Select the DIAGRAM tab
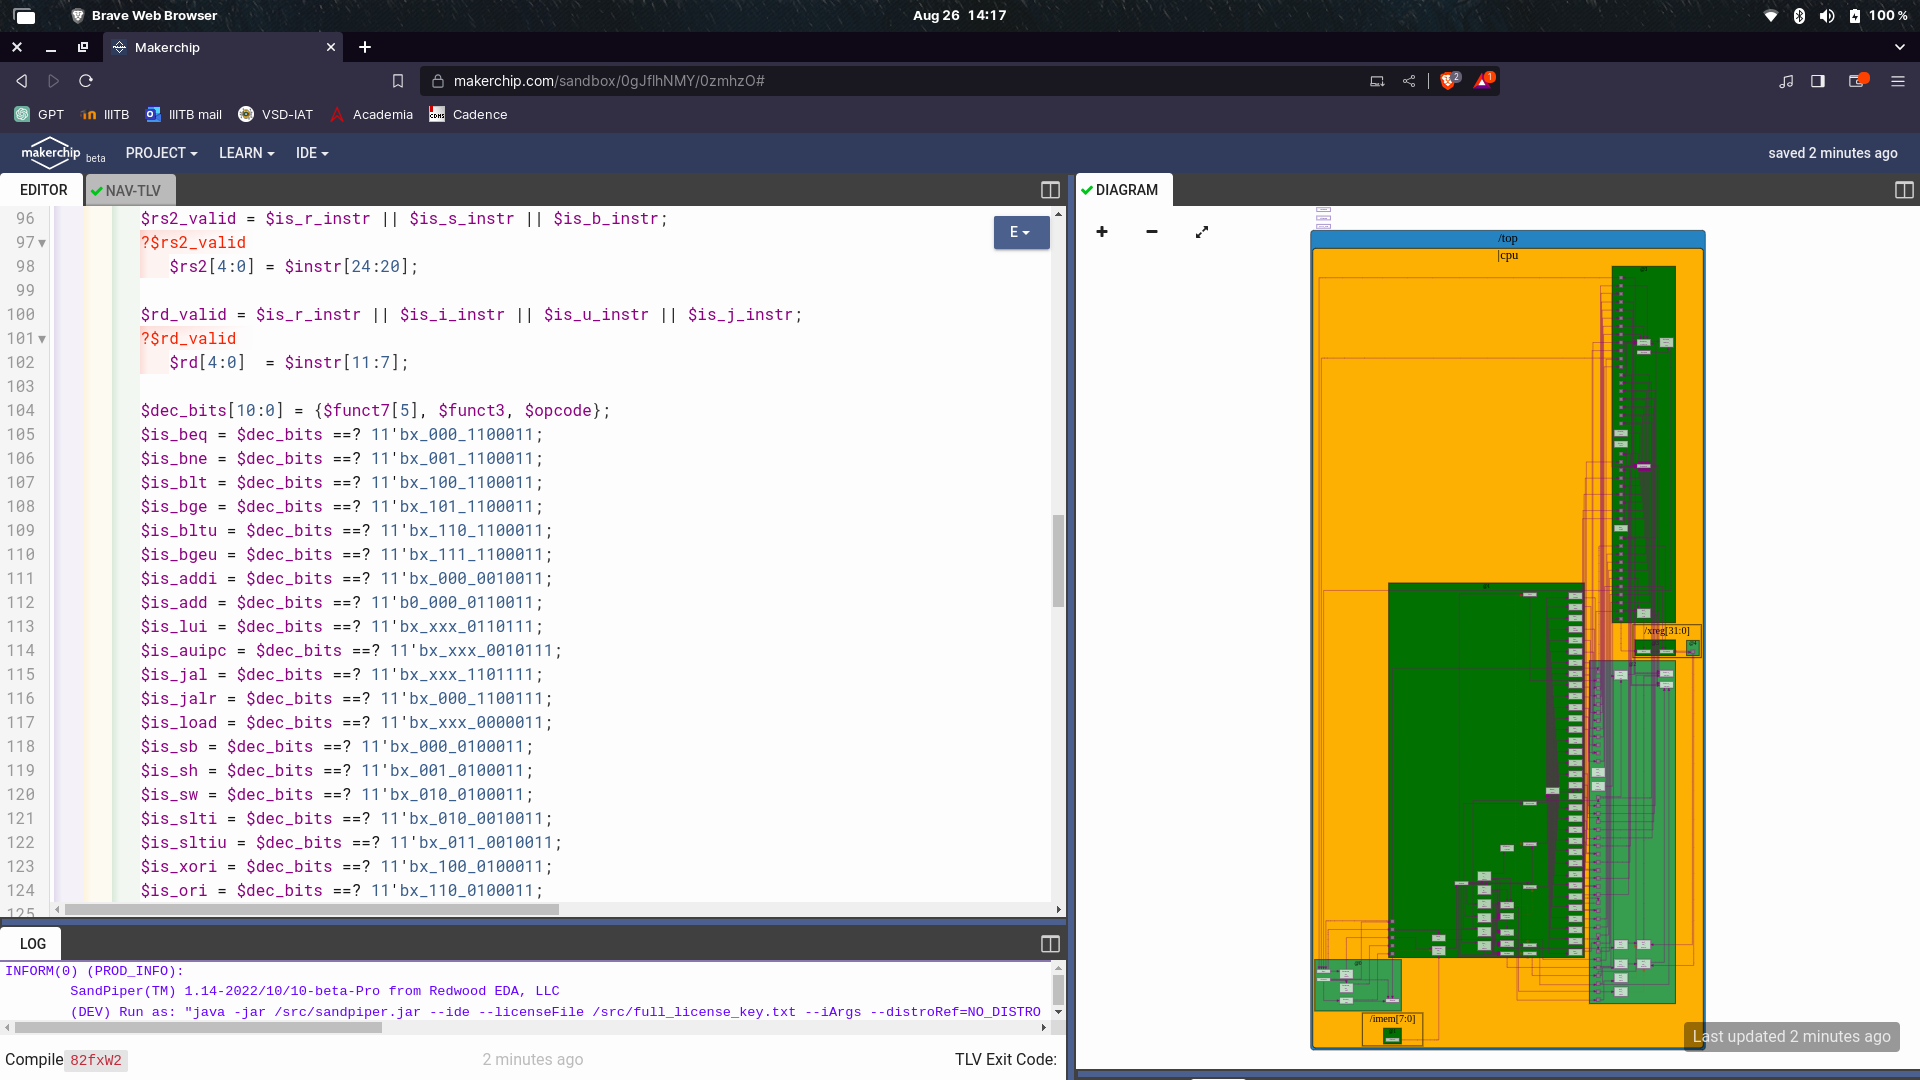Image resolution: width=1920 pixels, height=1080 pixels. 1122,190
